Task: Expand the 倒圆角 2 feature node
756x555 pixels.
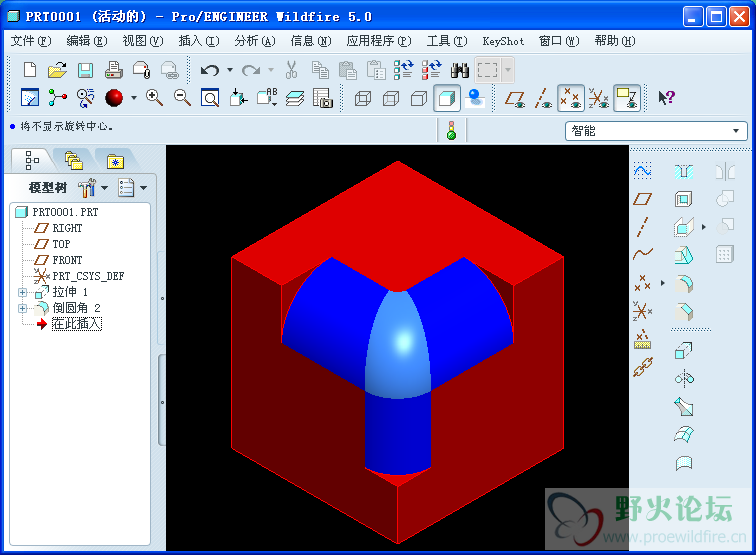Action: (22, 308)
